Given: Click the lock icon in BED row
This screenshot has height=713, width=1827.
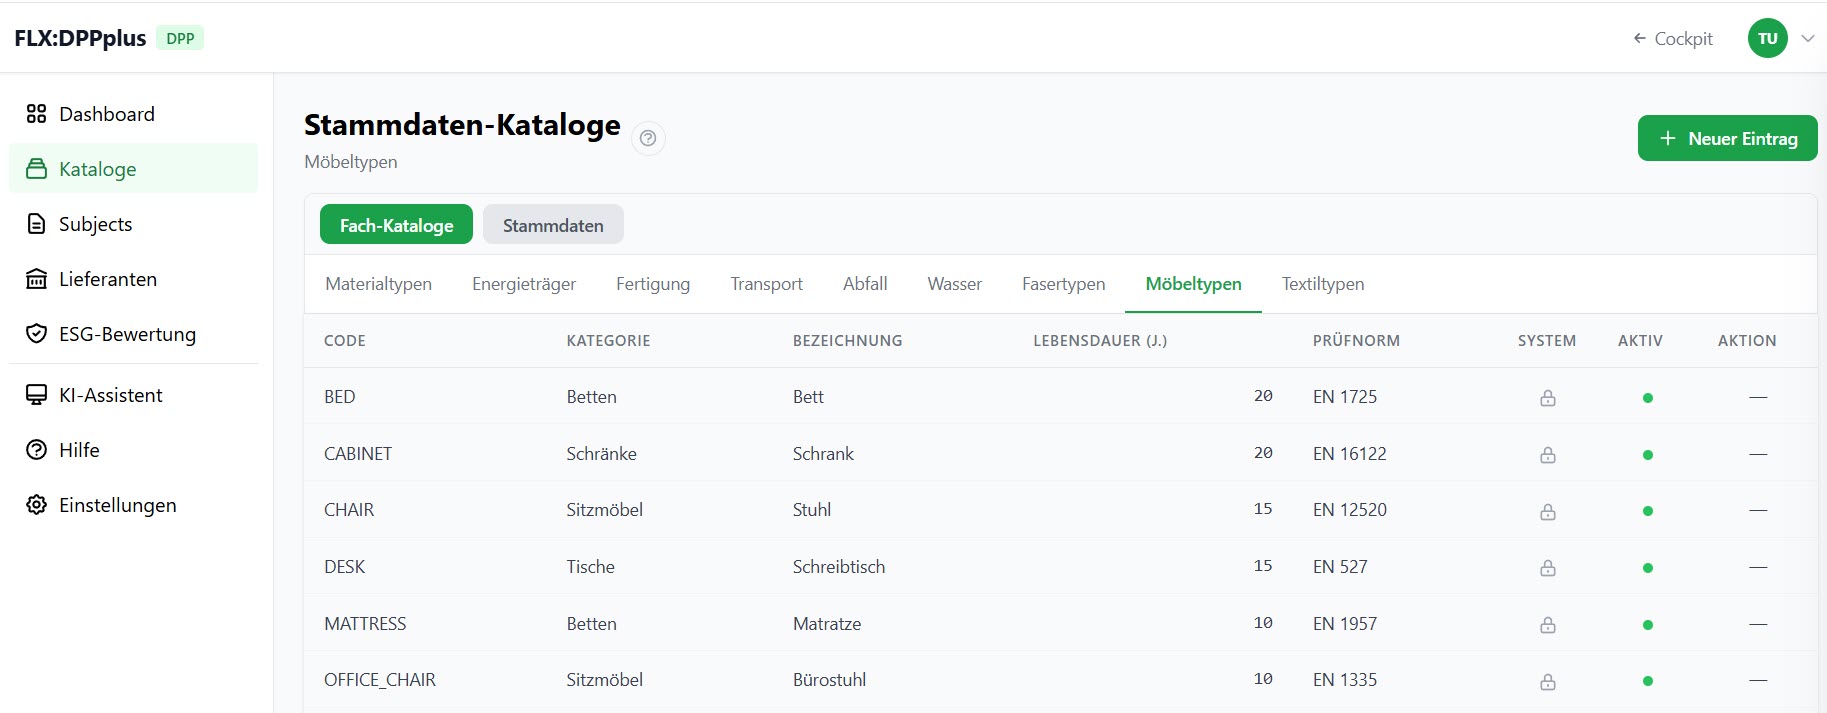Looking at the screenshot, I should click(1547, 398).
